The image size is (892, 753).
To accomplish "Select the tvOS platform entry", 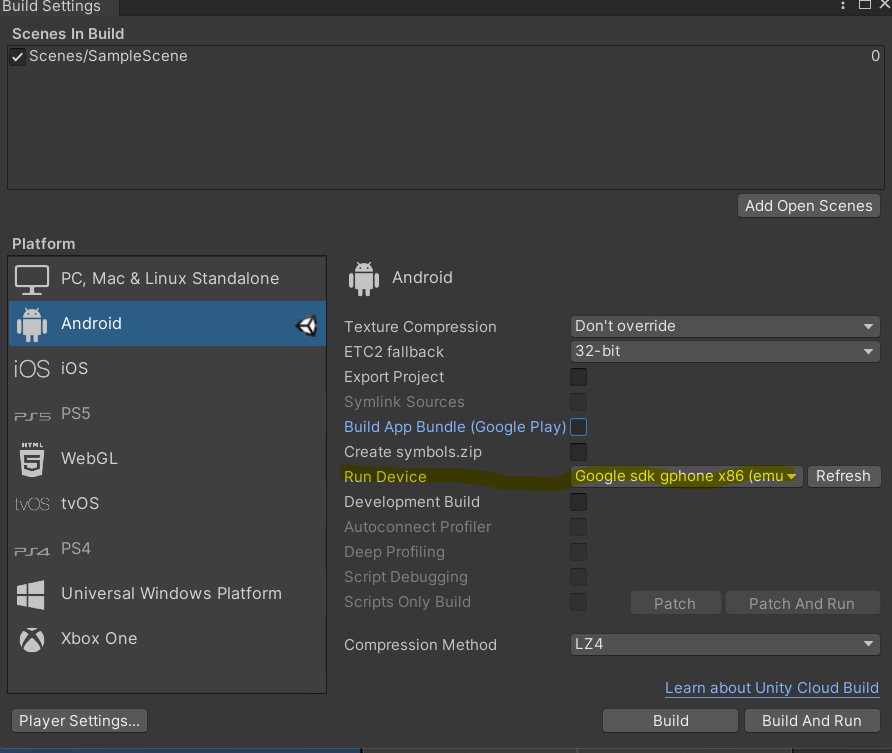I will click(x=167, y=504).
